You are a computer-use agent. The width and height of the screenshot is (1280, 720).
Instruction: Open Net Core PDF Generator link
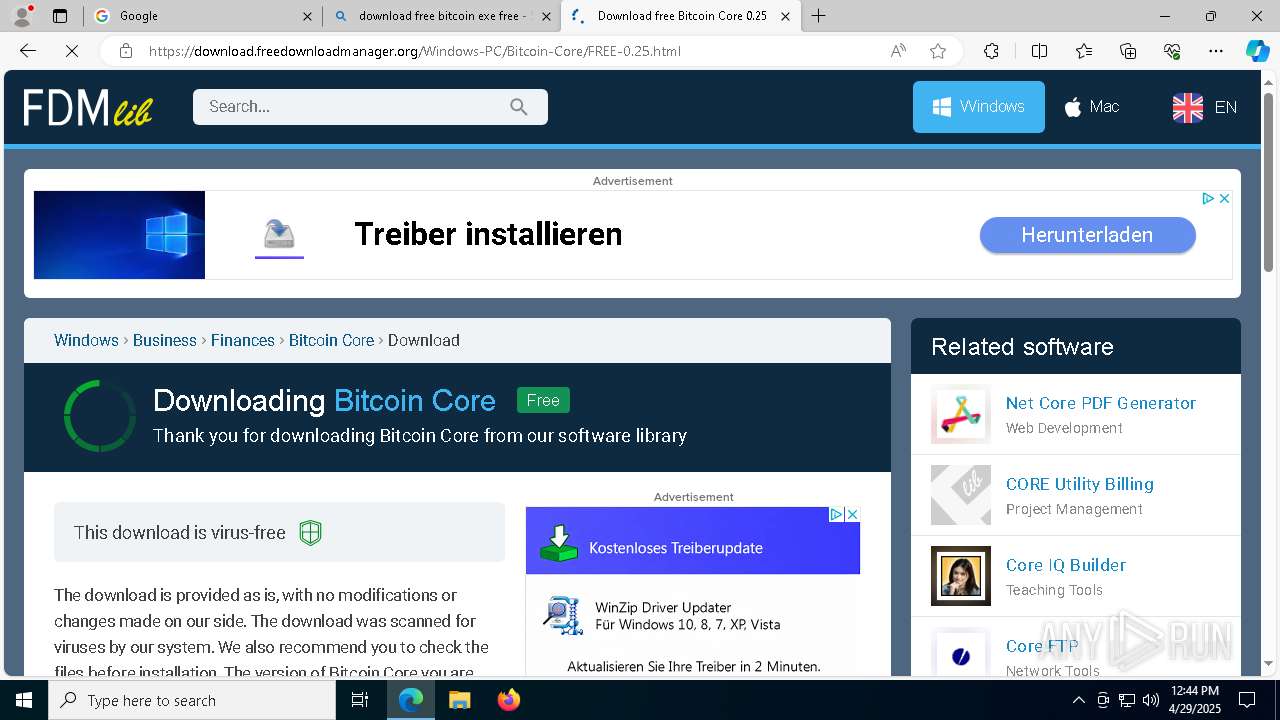[1101, 403]
